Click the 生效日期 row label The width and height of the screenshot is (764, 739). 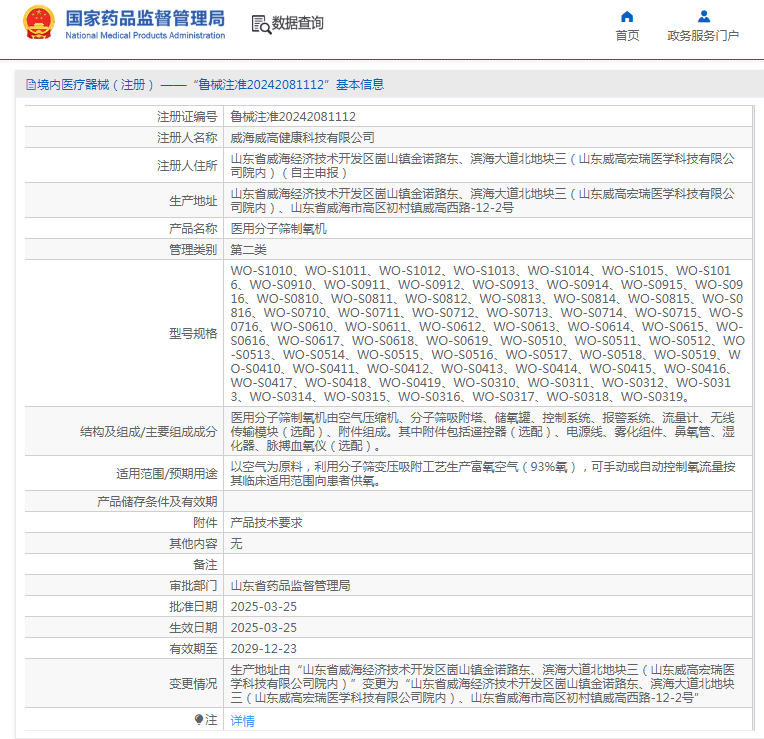tap(193, 628)
